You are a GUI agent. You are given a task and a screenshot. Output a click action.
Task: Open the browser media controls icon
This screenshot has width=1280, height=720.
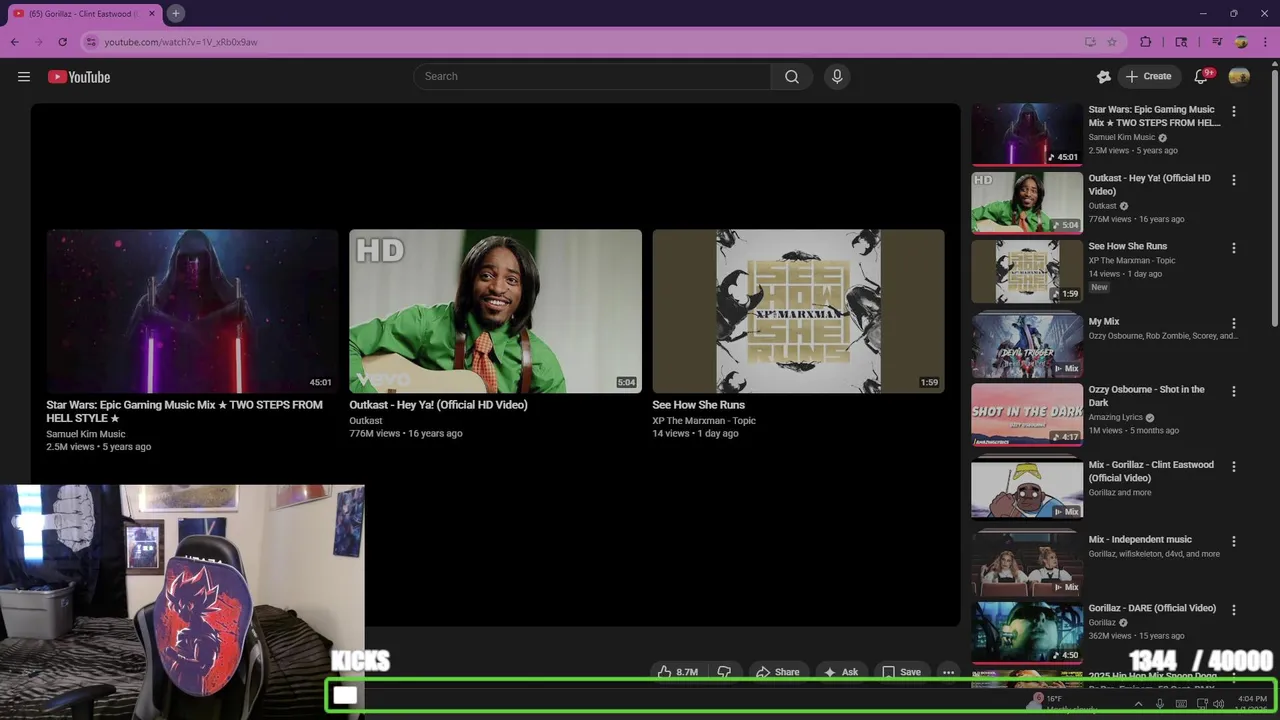tap(1217, 42)
